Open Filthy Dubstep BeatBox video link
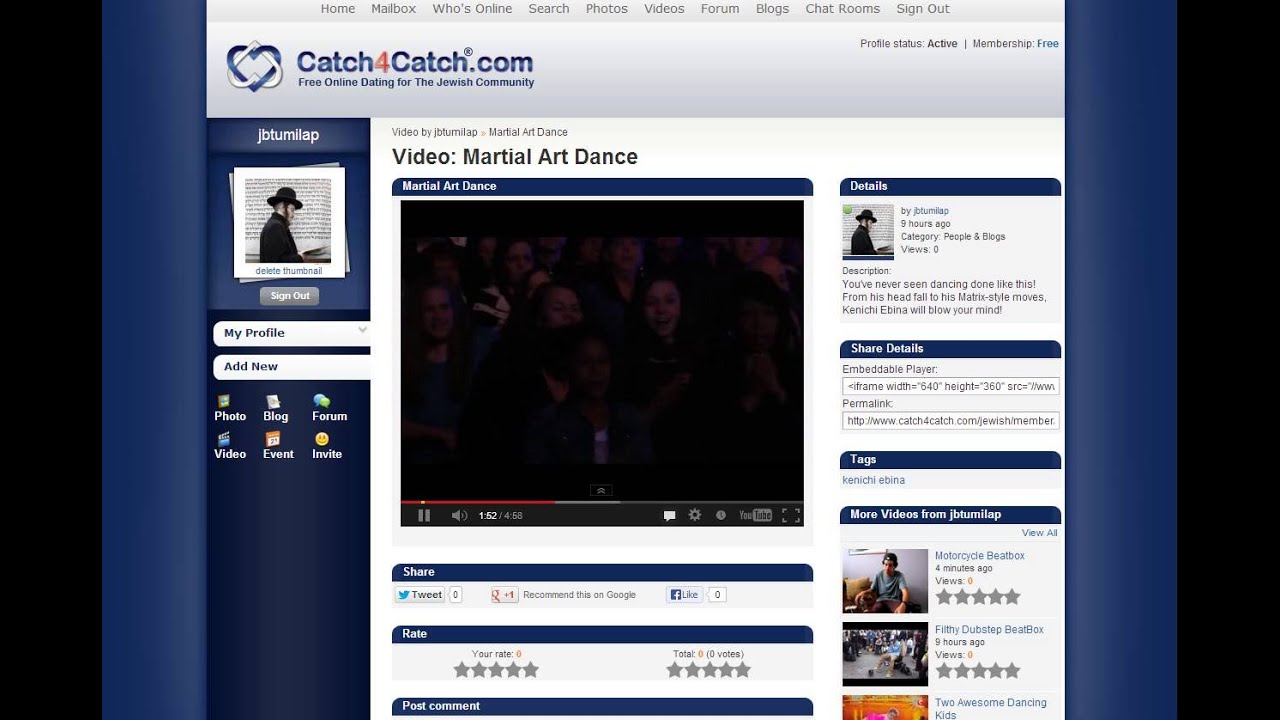The width and height of the screenshot is (1280, 720). (989, 630)
